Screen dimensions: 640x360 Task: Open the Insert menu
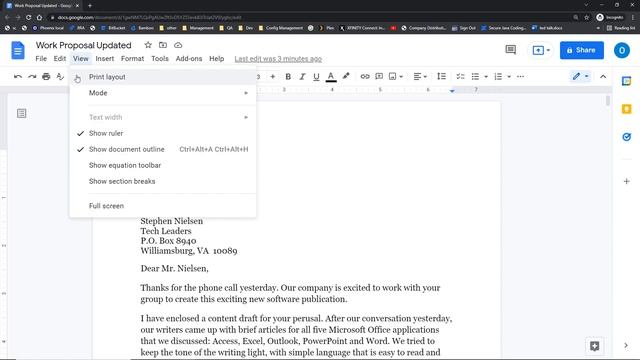click(105, 58)
